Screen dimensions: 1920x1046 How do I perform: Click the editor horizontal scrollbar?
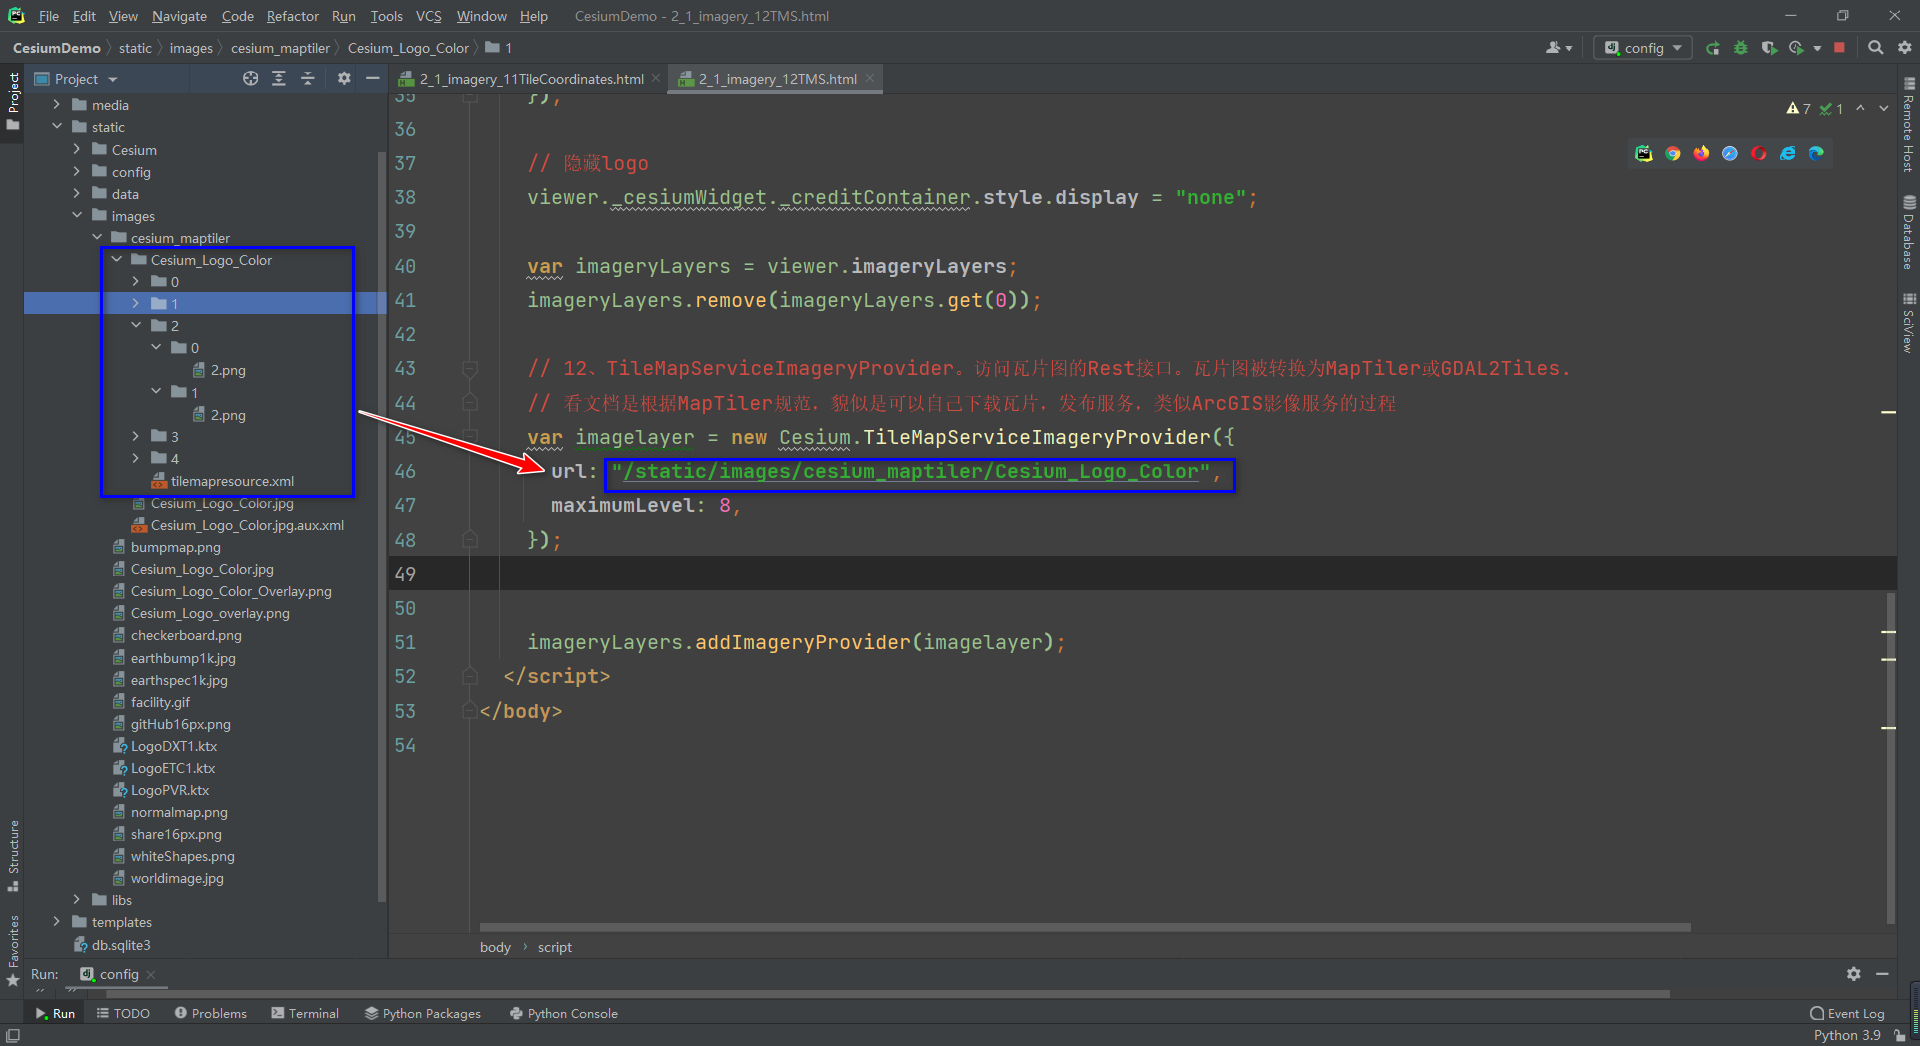[1085, 927]
